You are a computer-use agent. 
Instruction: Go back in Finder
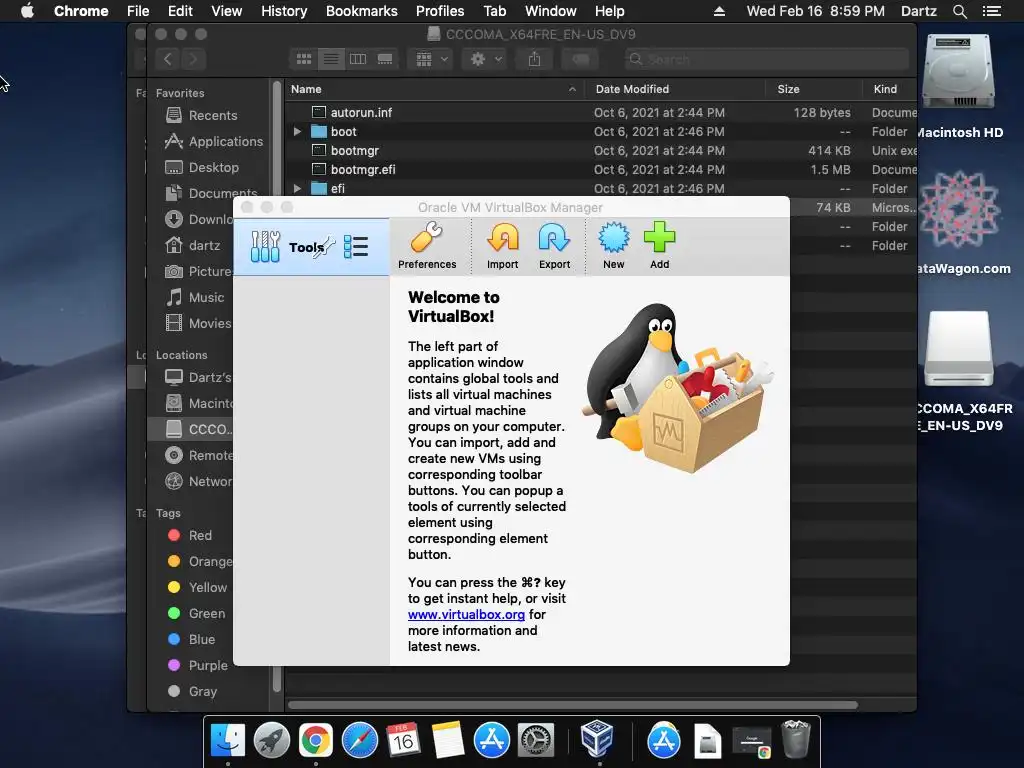click(168, 59)
